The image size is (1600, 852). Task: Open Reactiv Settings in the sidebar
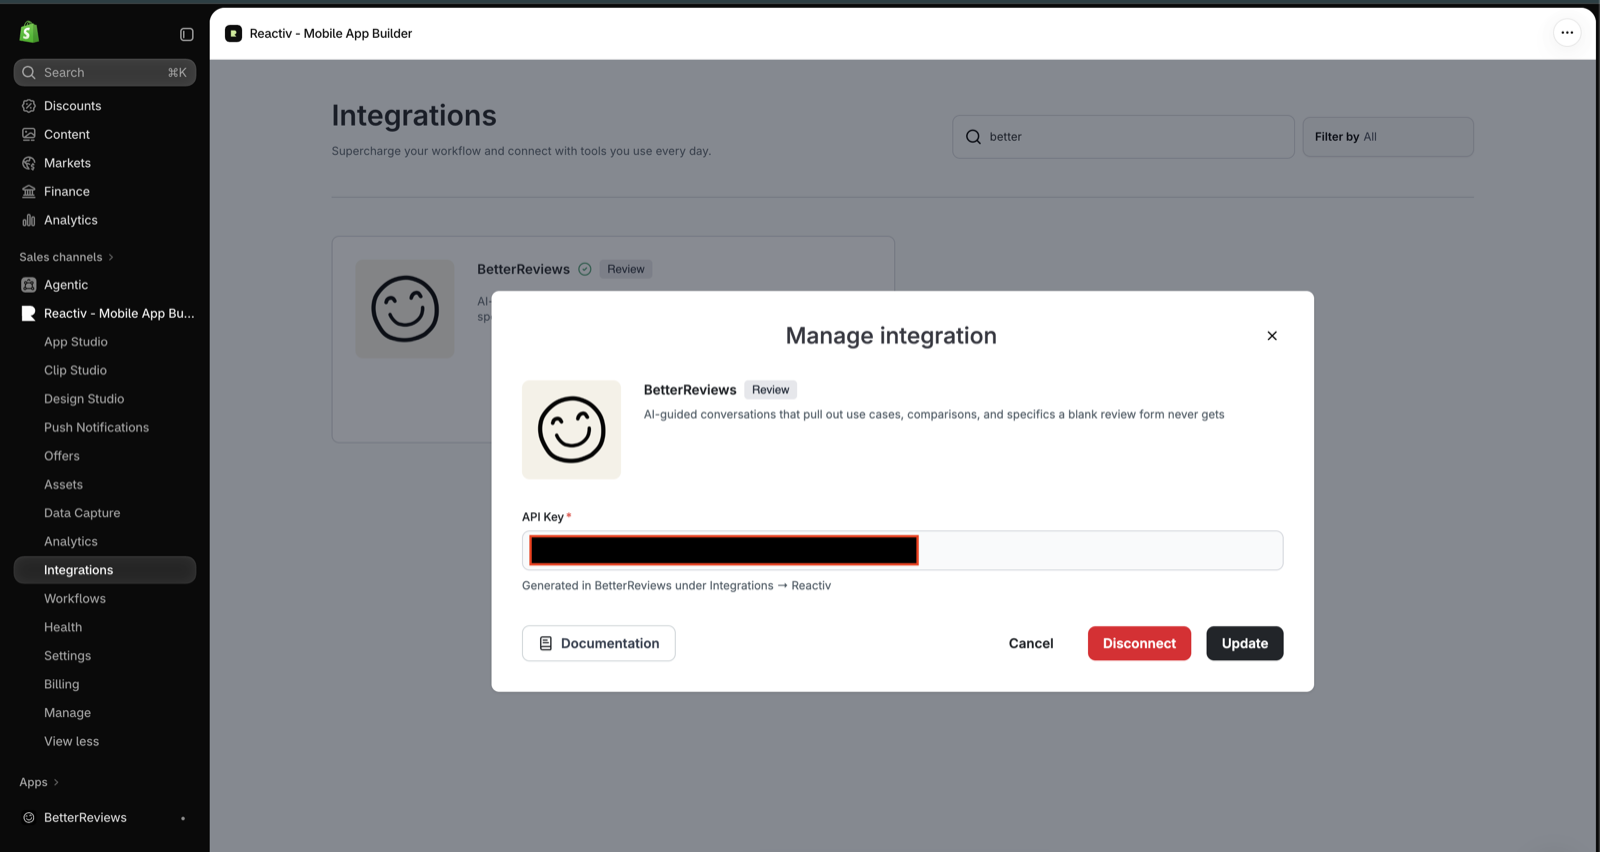[x=67, y=656]
